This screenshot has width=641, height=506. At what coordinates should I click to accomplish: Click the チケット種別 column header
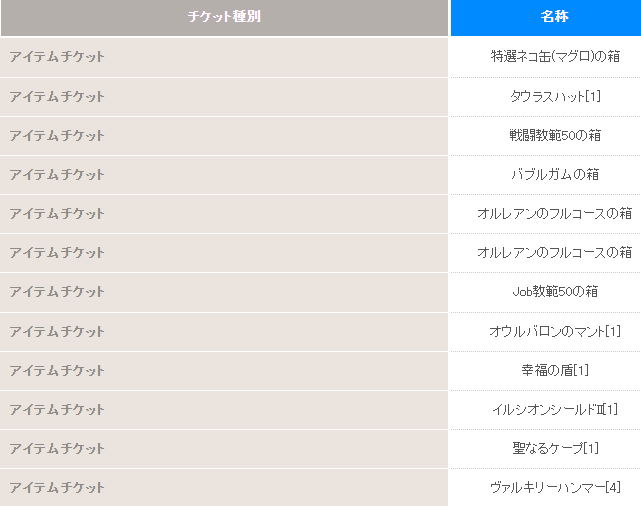click(x=224, y=17)
